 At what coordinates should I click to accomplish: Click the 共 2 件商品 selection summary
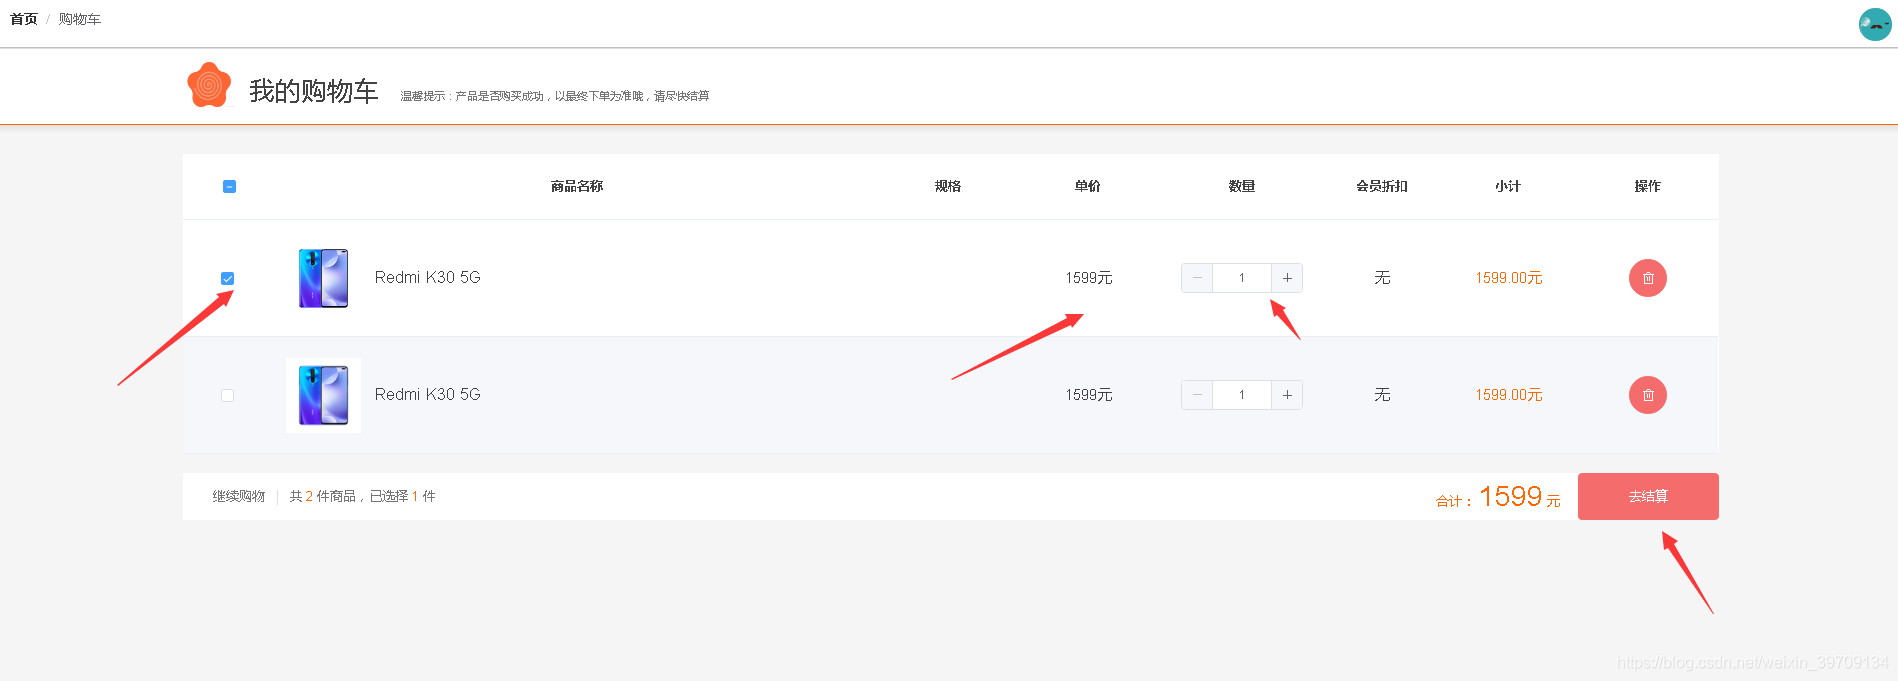362,496
